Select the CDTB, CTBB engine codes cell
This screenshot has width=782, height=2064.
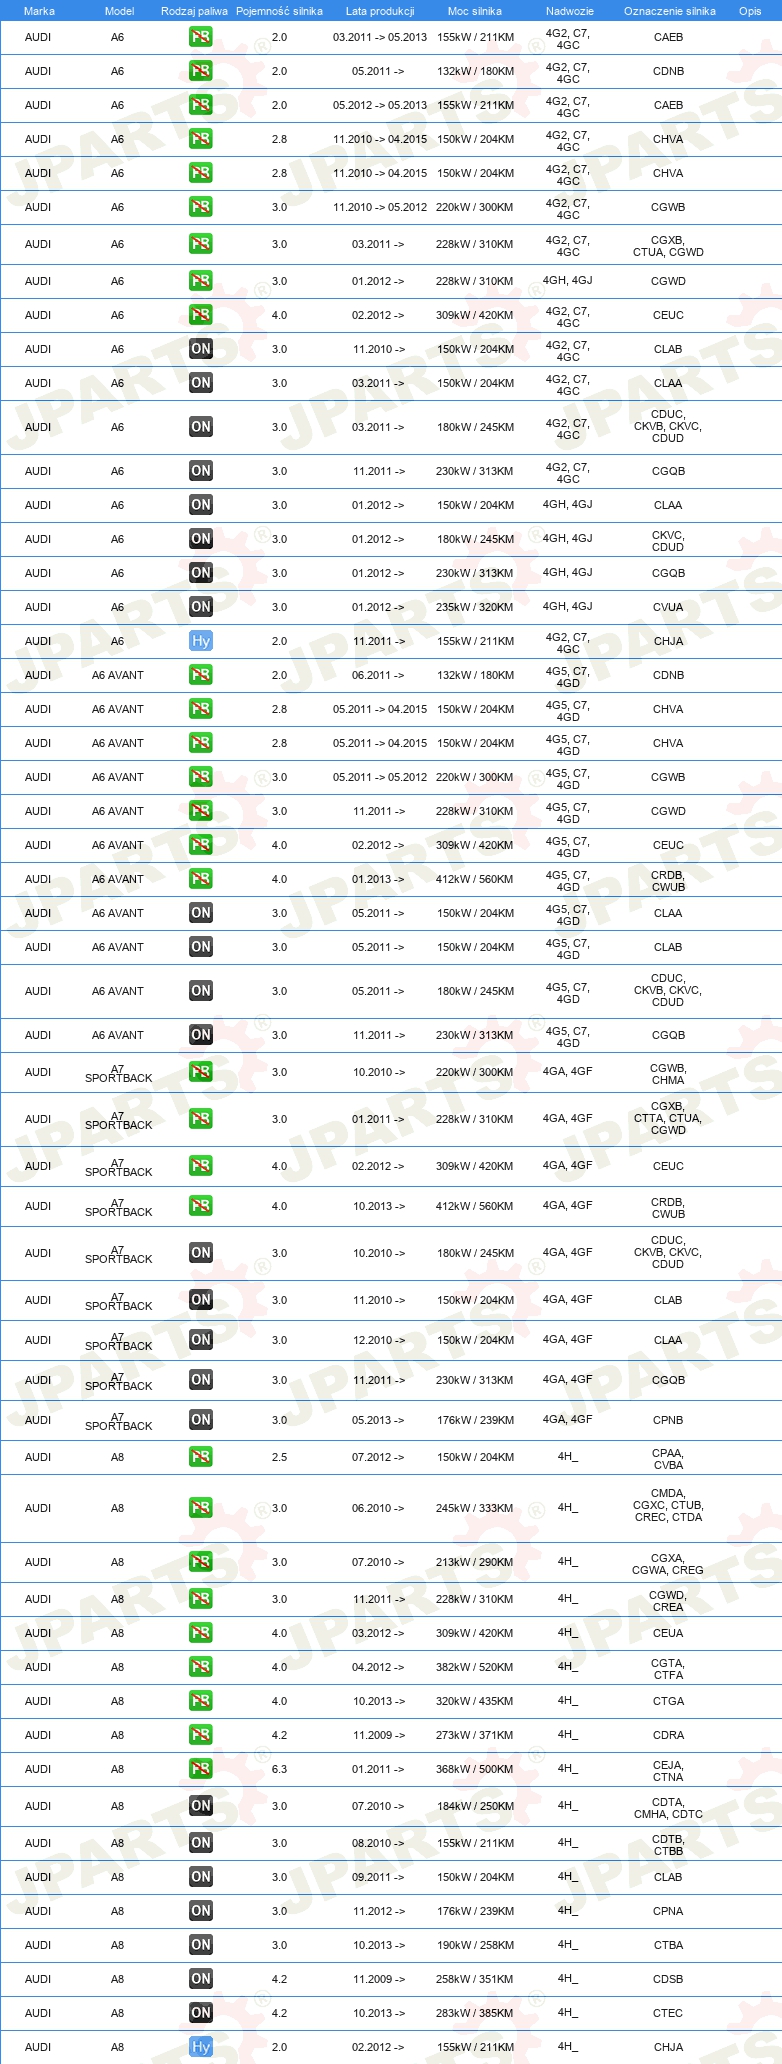pos(668,1845)
